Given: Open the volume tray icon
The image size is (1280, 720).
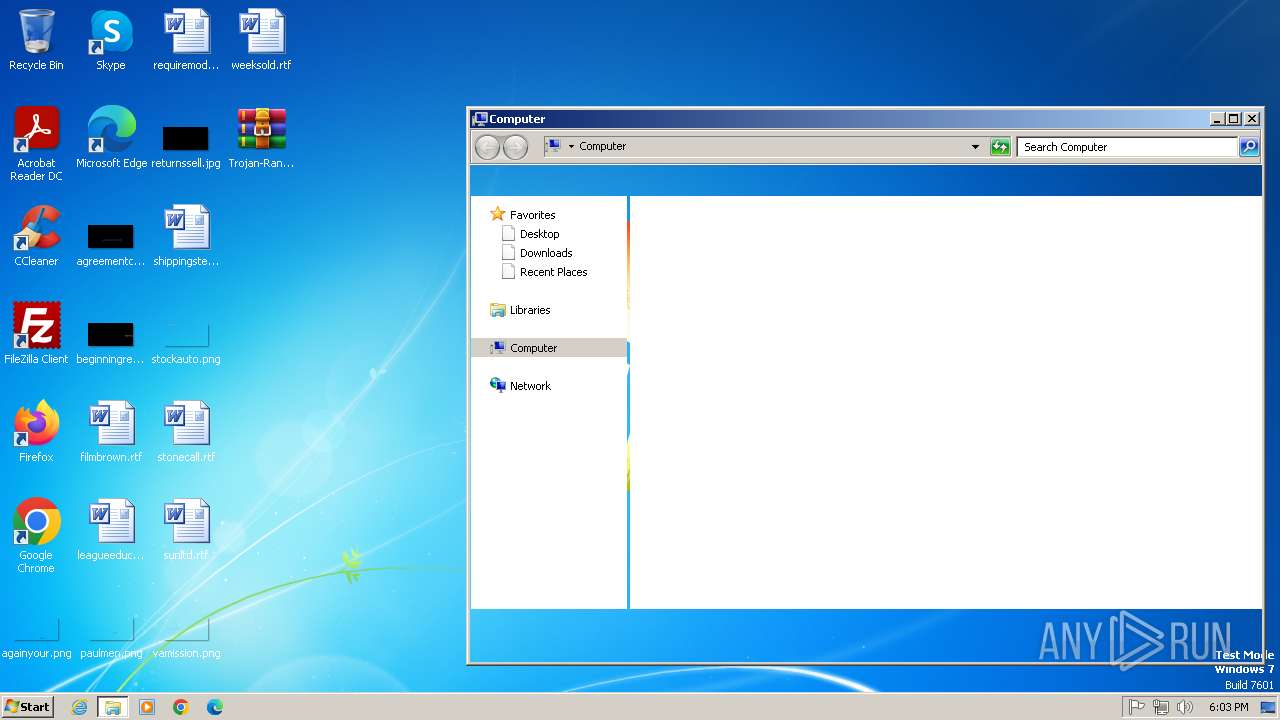Looking at the screenshot, I should [1185, 707].
